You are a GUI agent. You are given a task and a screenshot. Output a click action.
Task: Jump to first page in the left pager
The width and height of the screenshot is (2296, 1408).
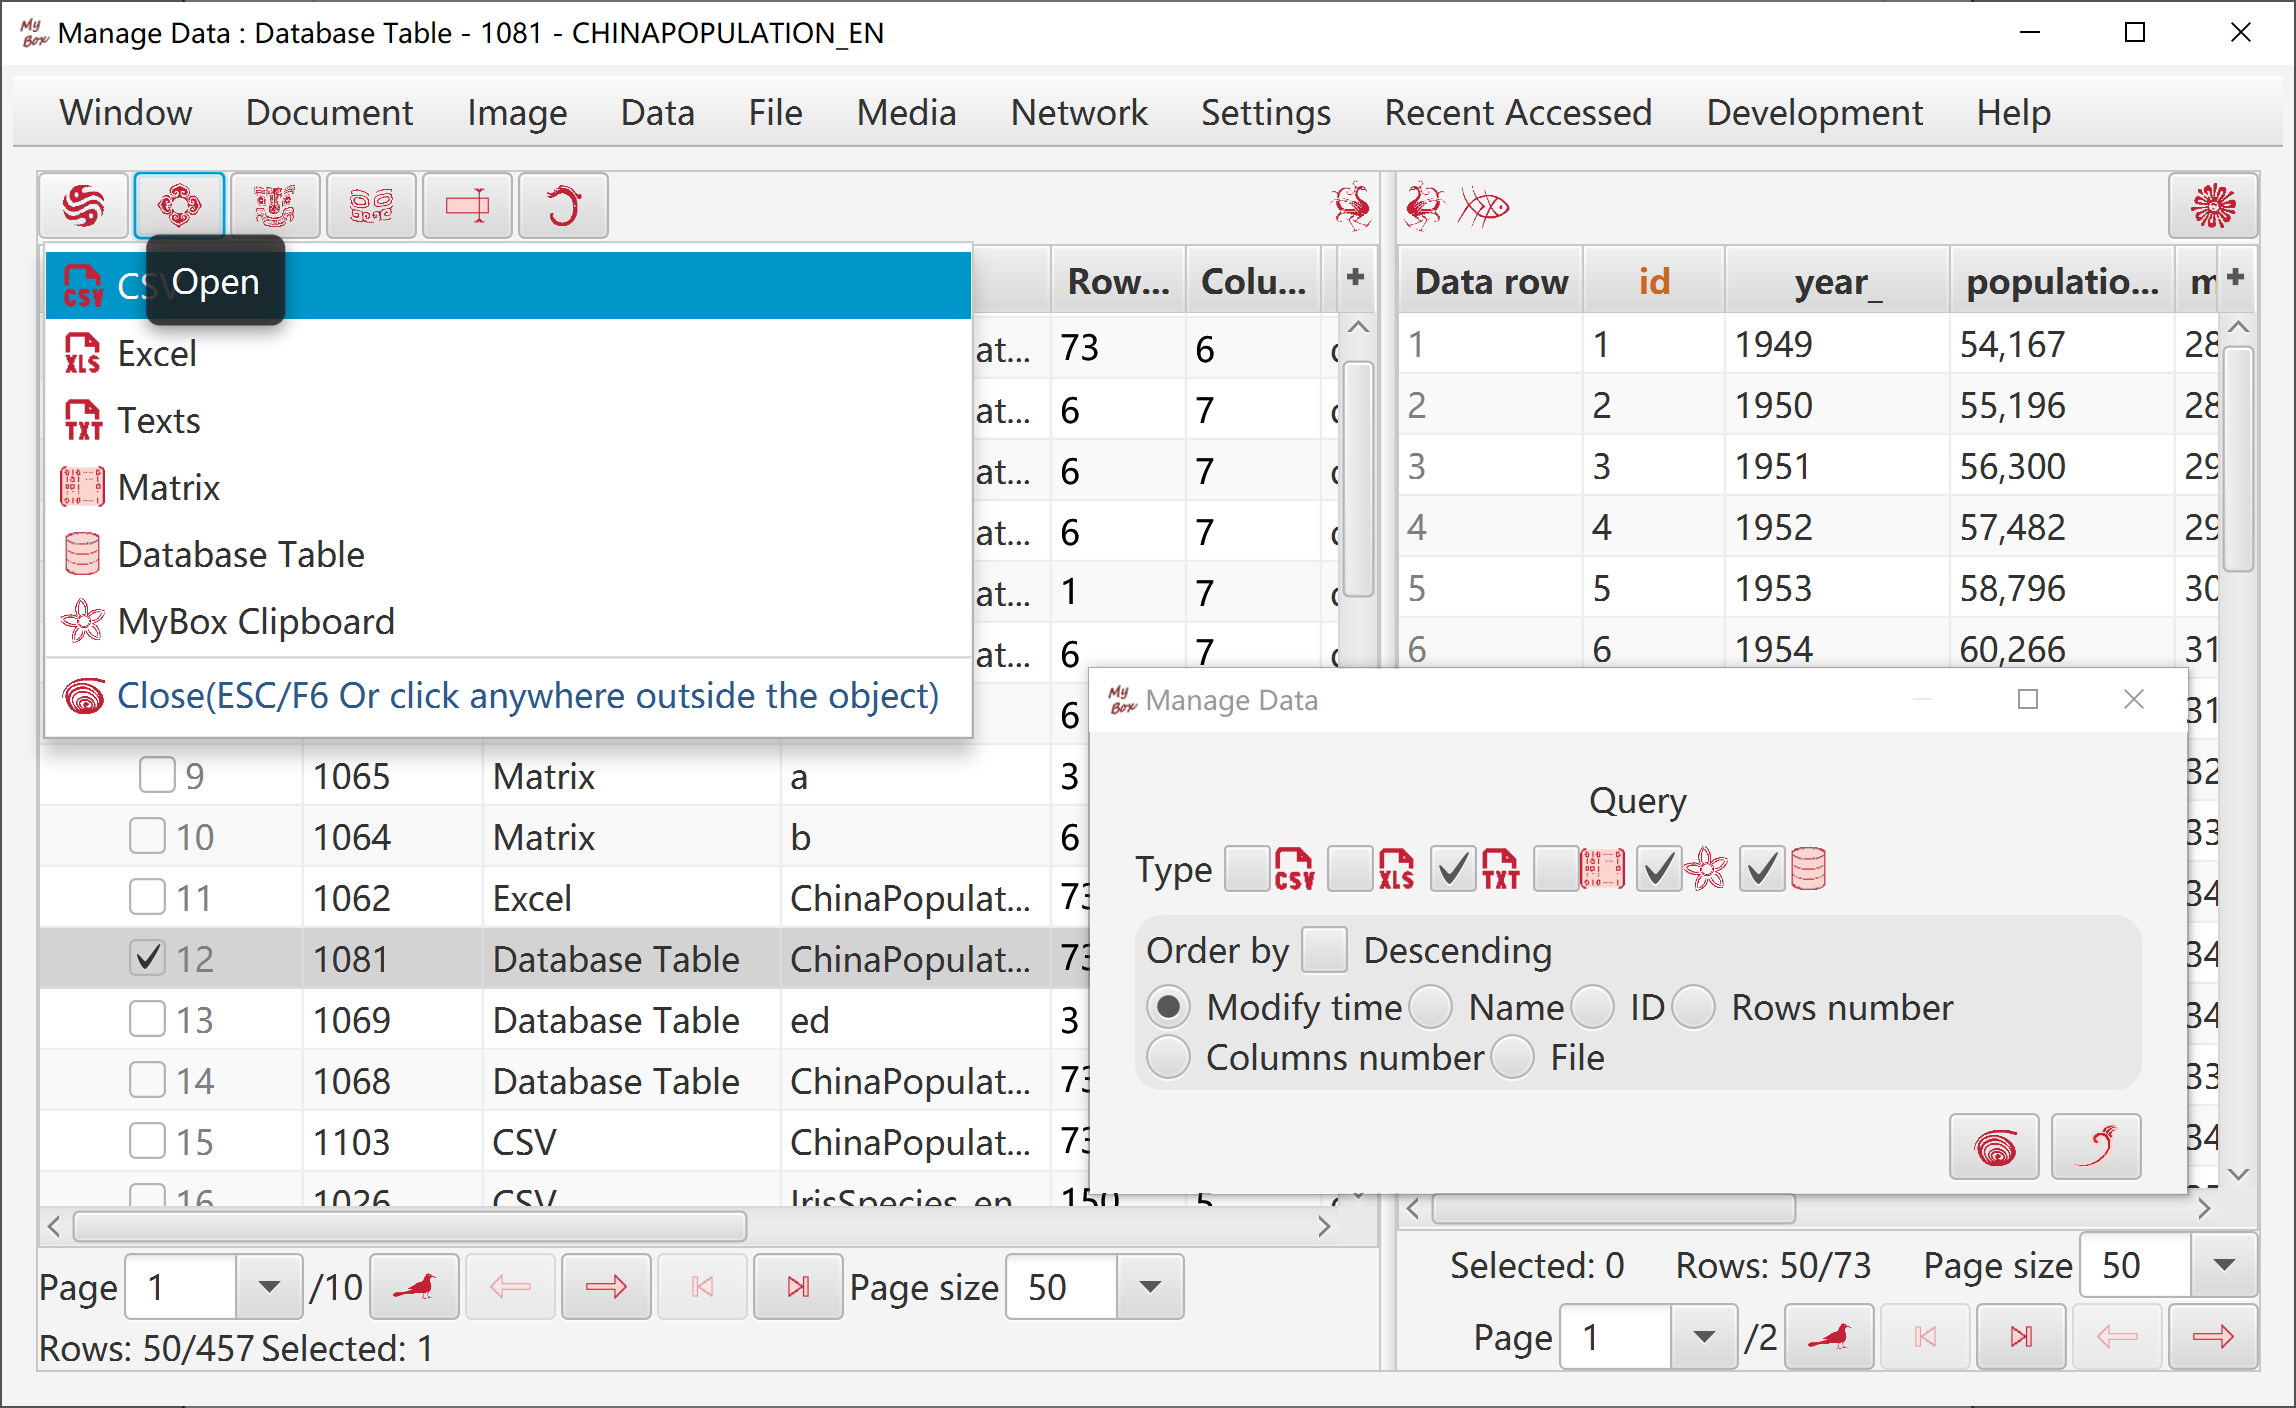coord(702,1287)
